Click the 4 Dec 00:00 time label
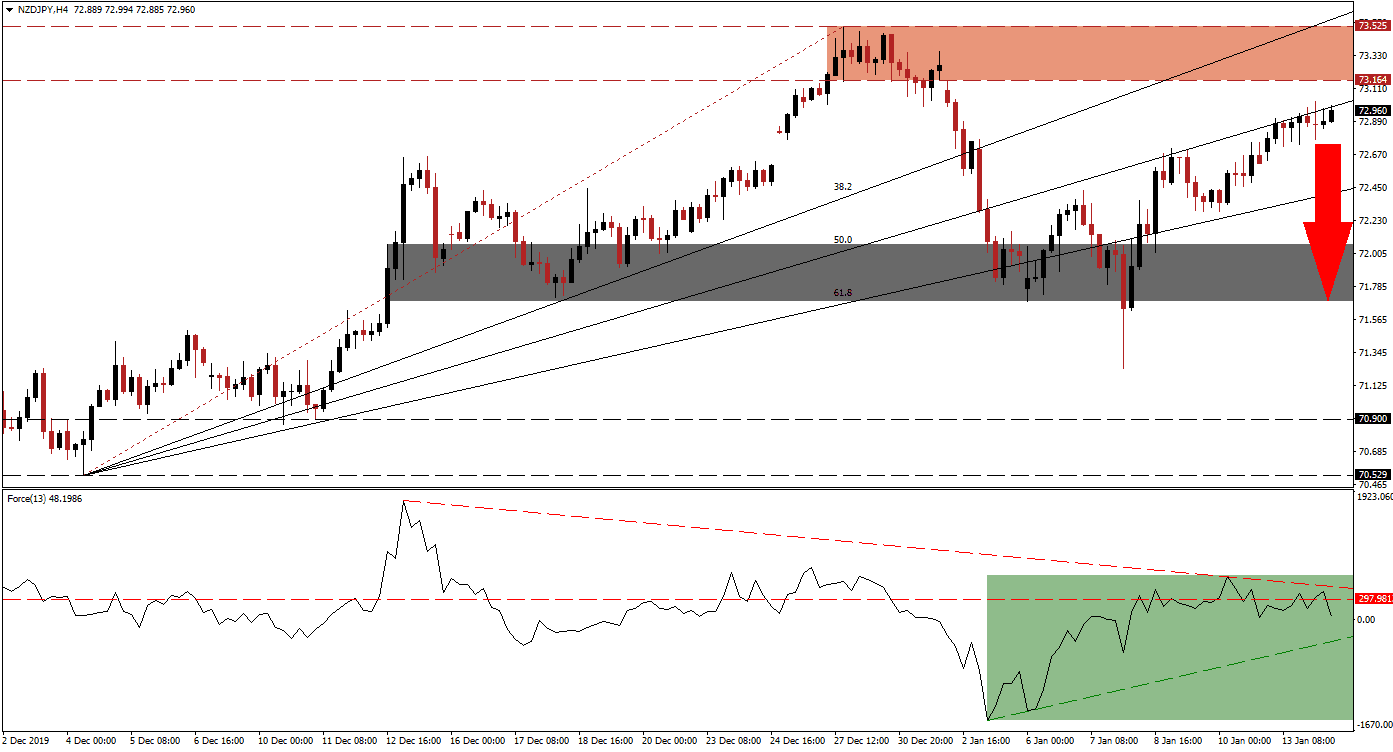Screen dimensions: 1393x752 (90, 741)
